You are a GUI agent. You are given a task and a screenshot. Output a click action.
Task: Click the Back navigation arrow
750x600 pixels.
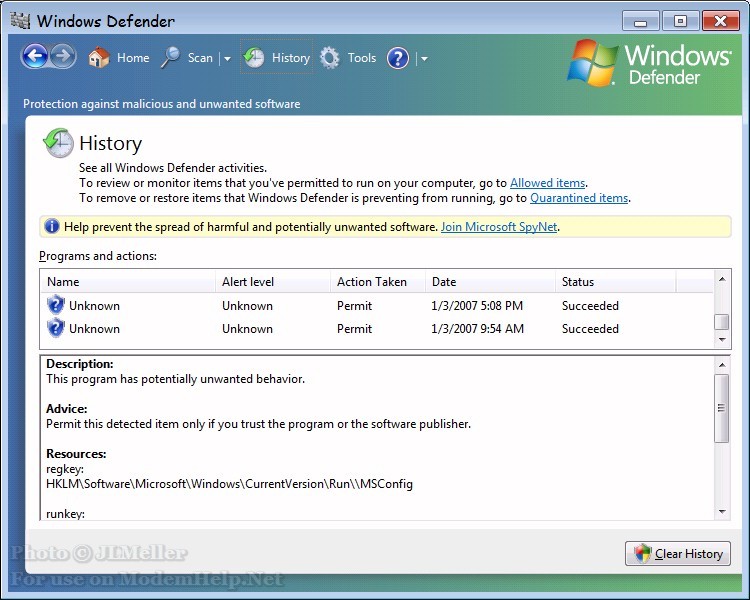pos(35,56)
